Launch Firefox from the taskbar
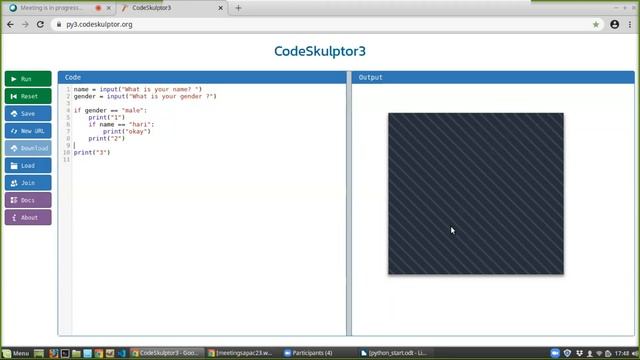Viewport: 640px width, 360px height. point(53,353)
